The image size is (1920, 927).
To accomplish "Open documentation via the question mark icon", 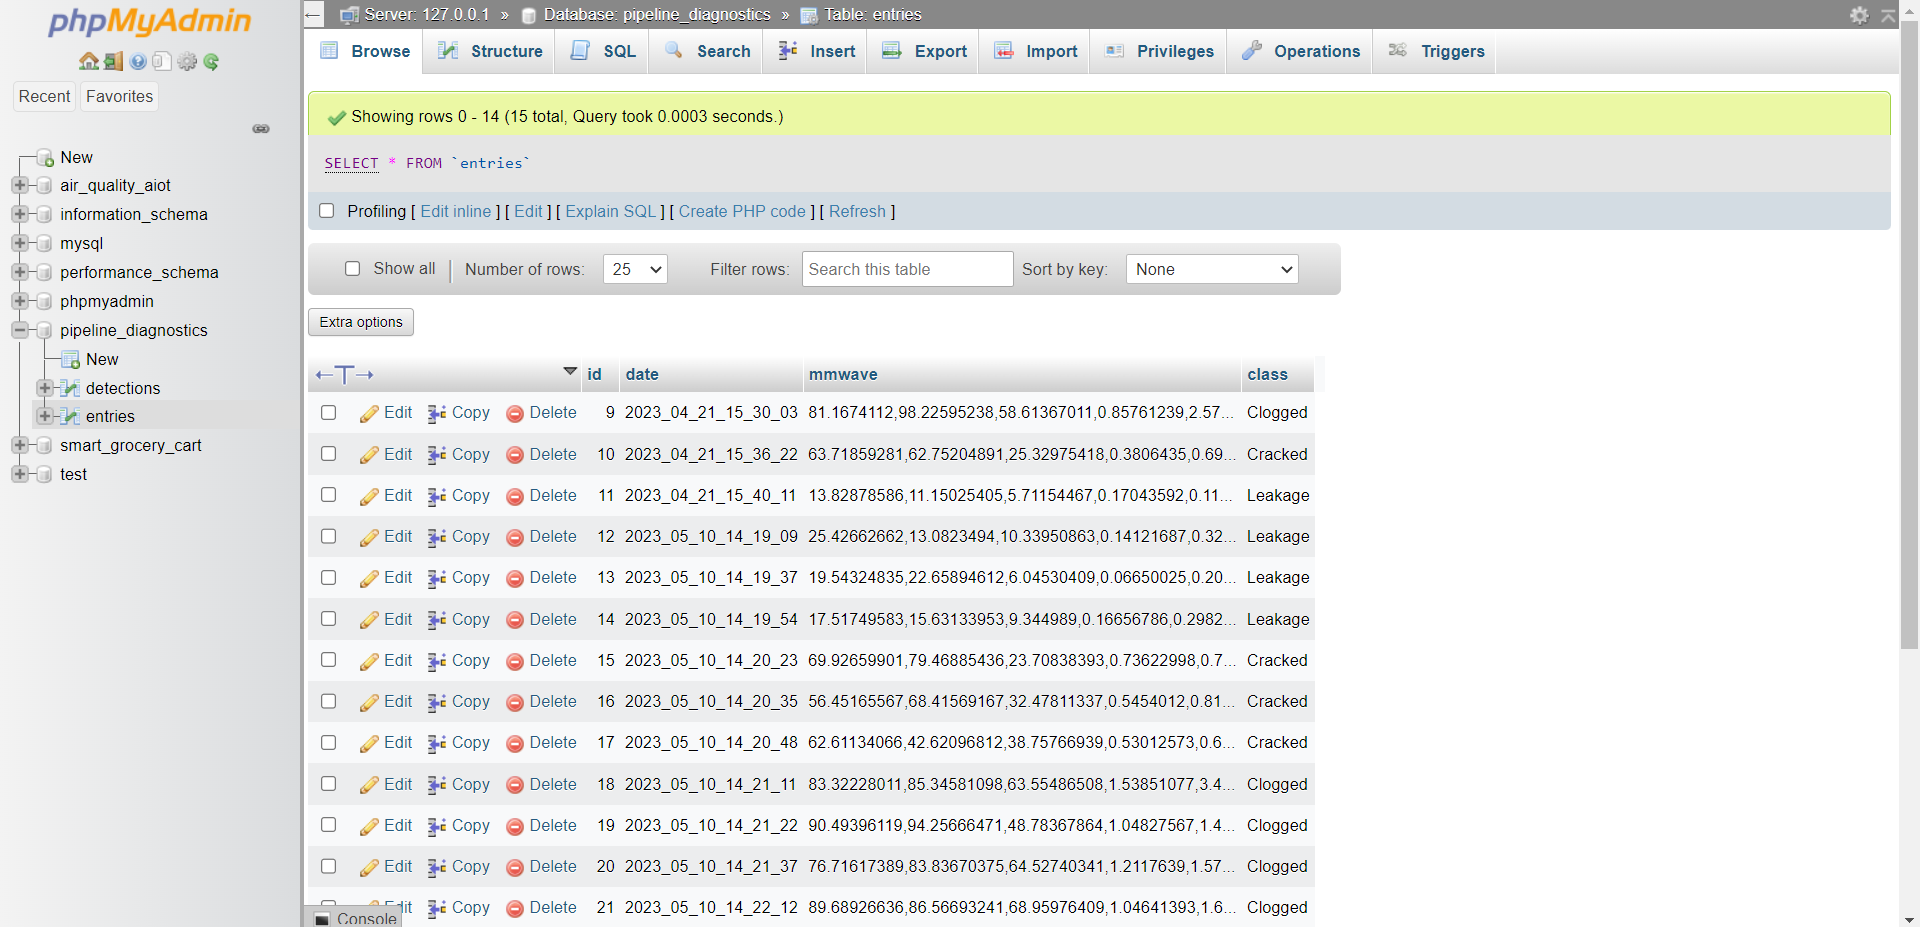I will pyautogui.click(x=137, y=61).
